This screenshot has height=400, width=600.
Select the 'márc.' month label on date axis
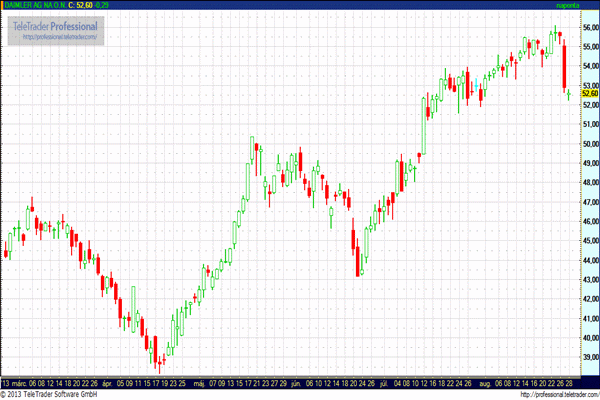click(x=20, y=382)
